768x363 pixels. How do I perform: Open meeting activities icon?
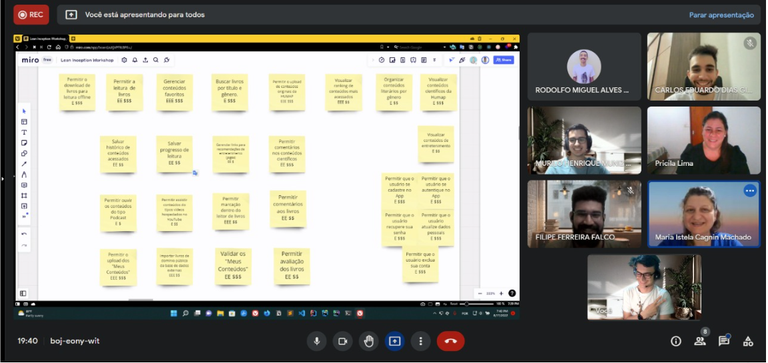tap(748, 341)
